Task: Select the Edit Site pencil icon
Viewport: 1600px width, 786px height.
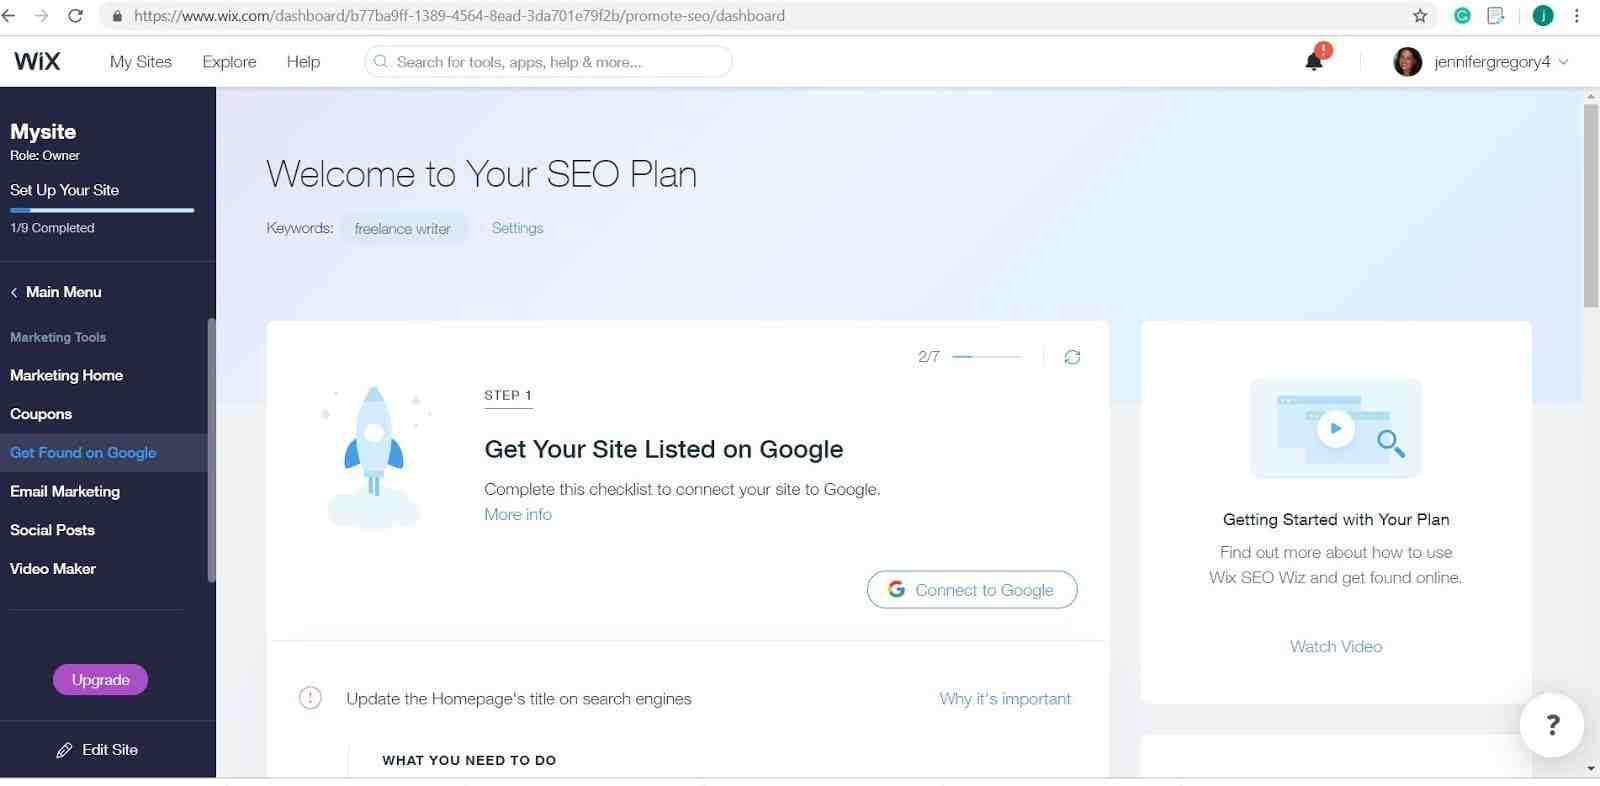Action: [x=65, y=749]
